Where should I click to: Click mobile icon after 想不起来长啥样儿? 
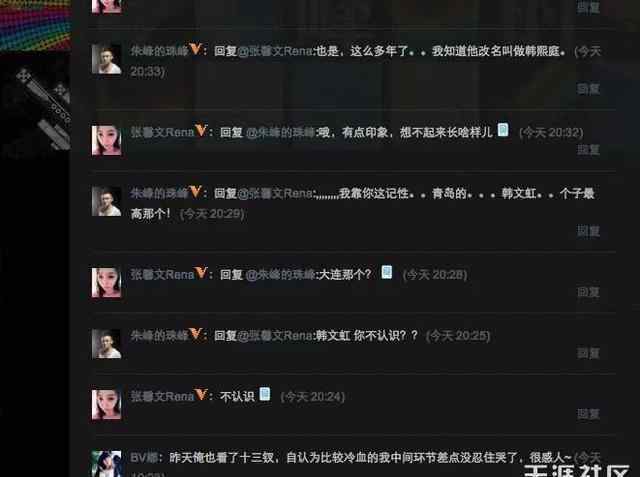pos(503,130)
